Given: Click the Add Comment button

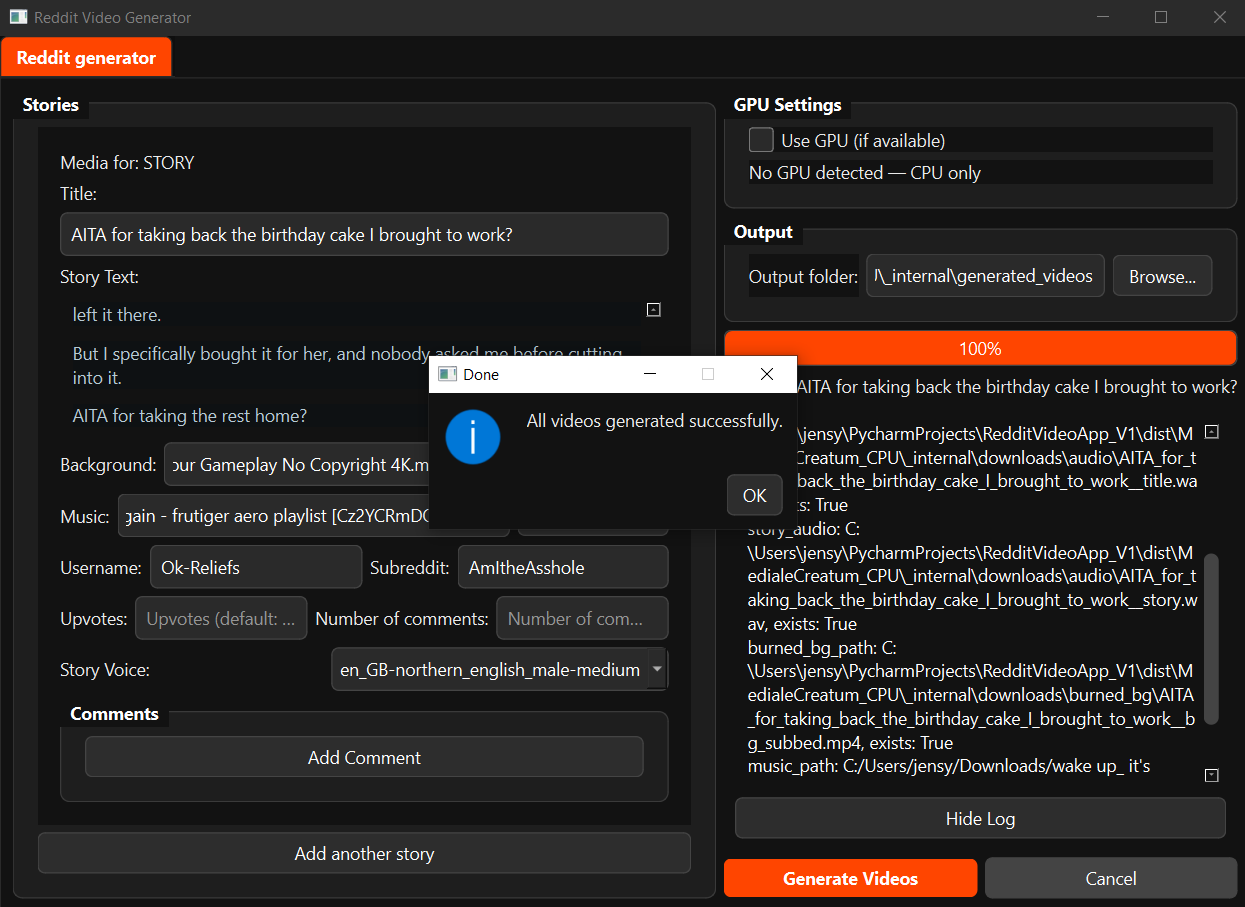Looking at the screenshot, I should pyautogui.click(x=364, y=757).
